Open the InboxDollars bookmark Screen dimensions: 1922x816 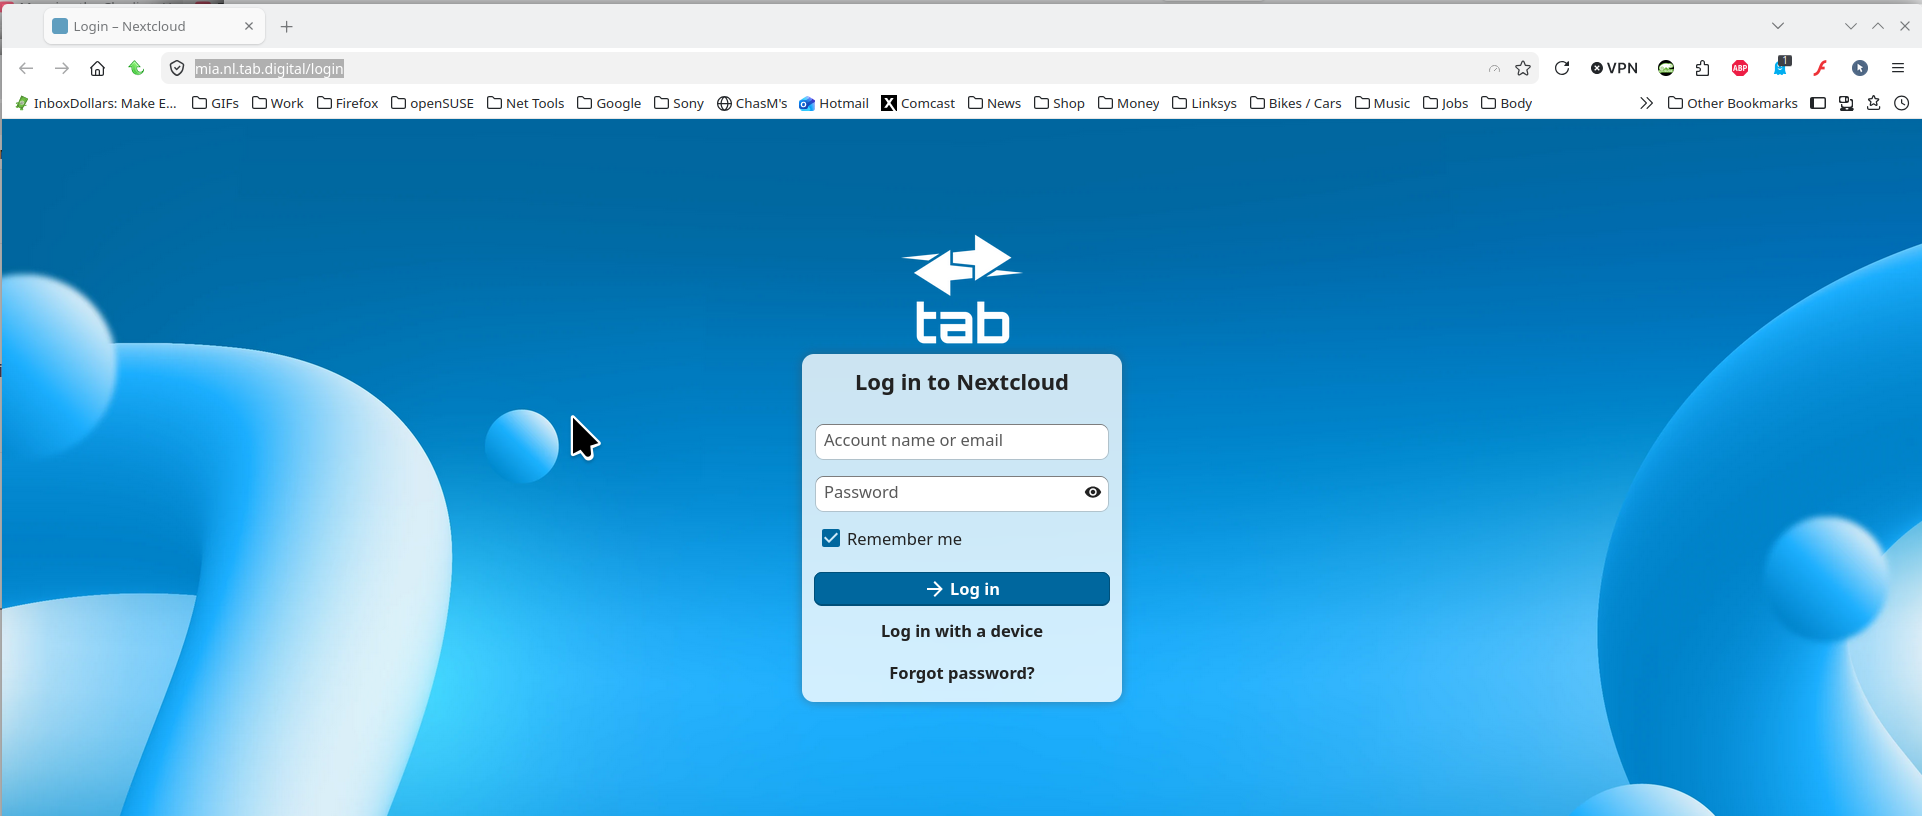(96, 103)
